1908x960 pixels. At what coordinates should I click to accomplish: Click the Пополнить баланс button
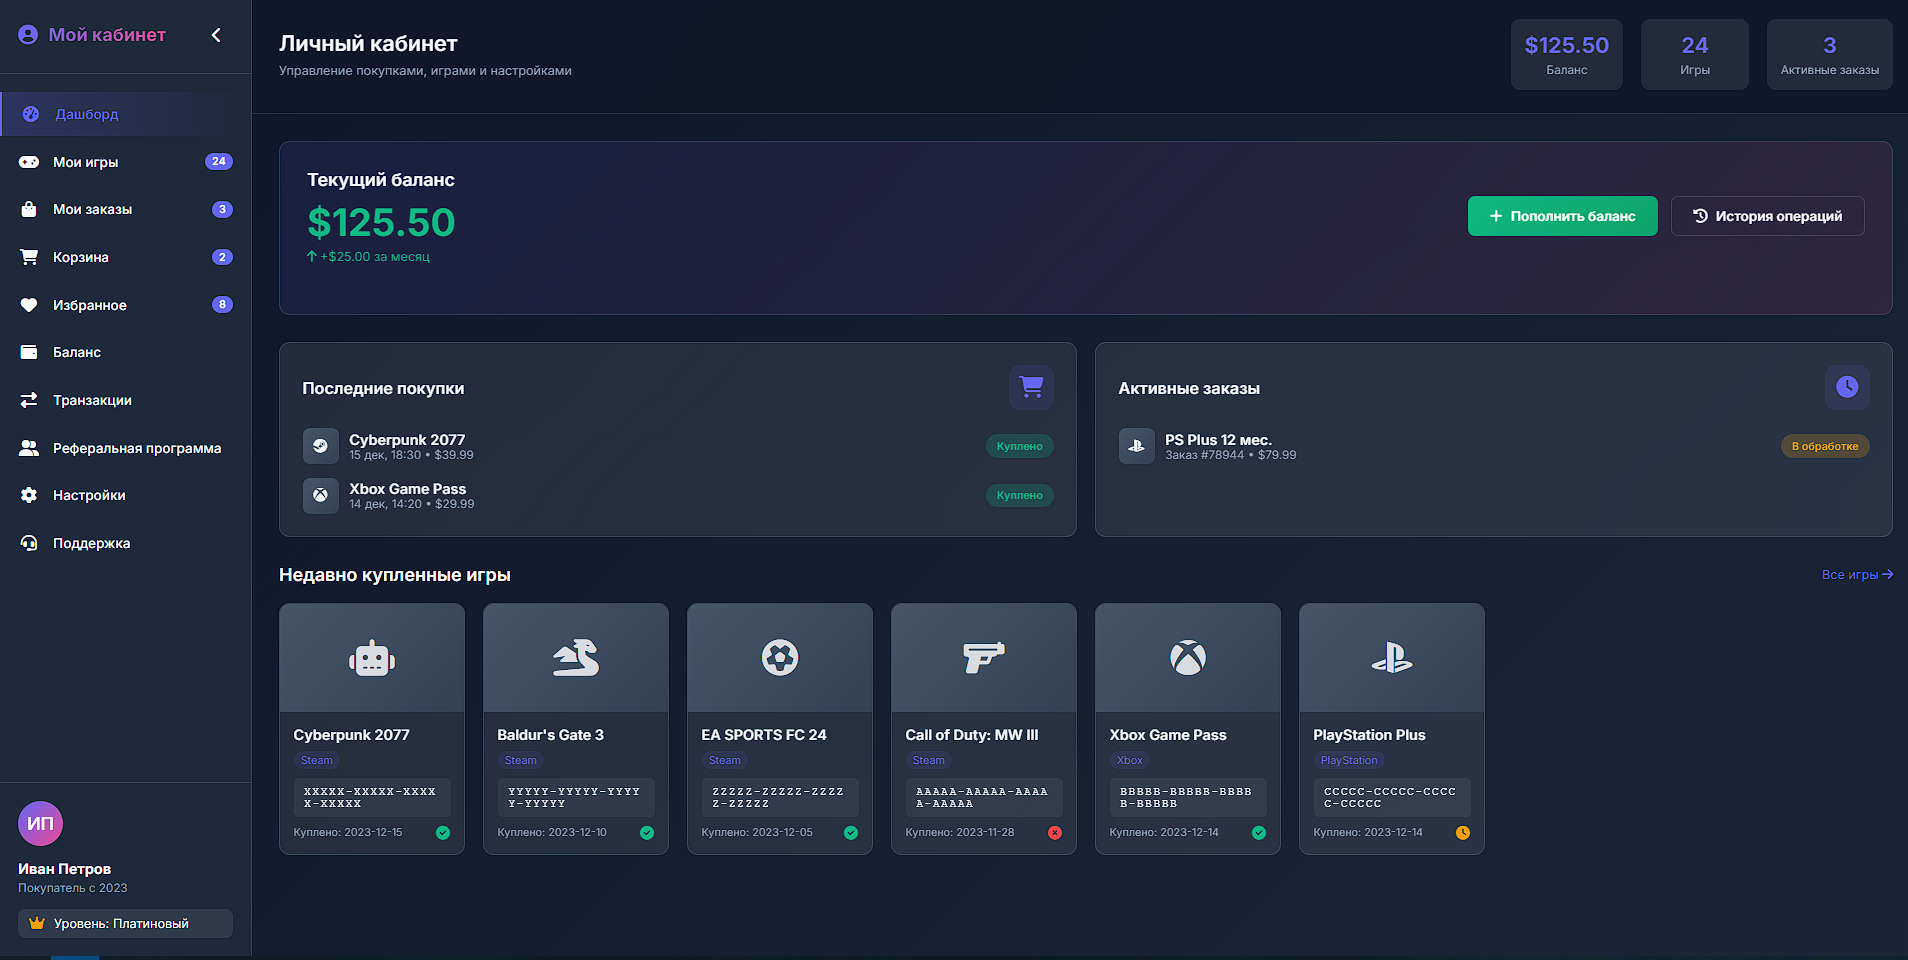tap(1562, 216)
